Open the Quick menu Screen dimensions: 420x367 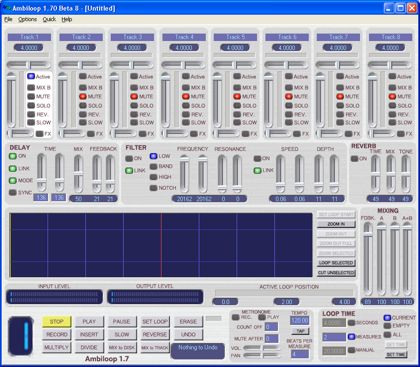[x=49, y=19]
